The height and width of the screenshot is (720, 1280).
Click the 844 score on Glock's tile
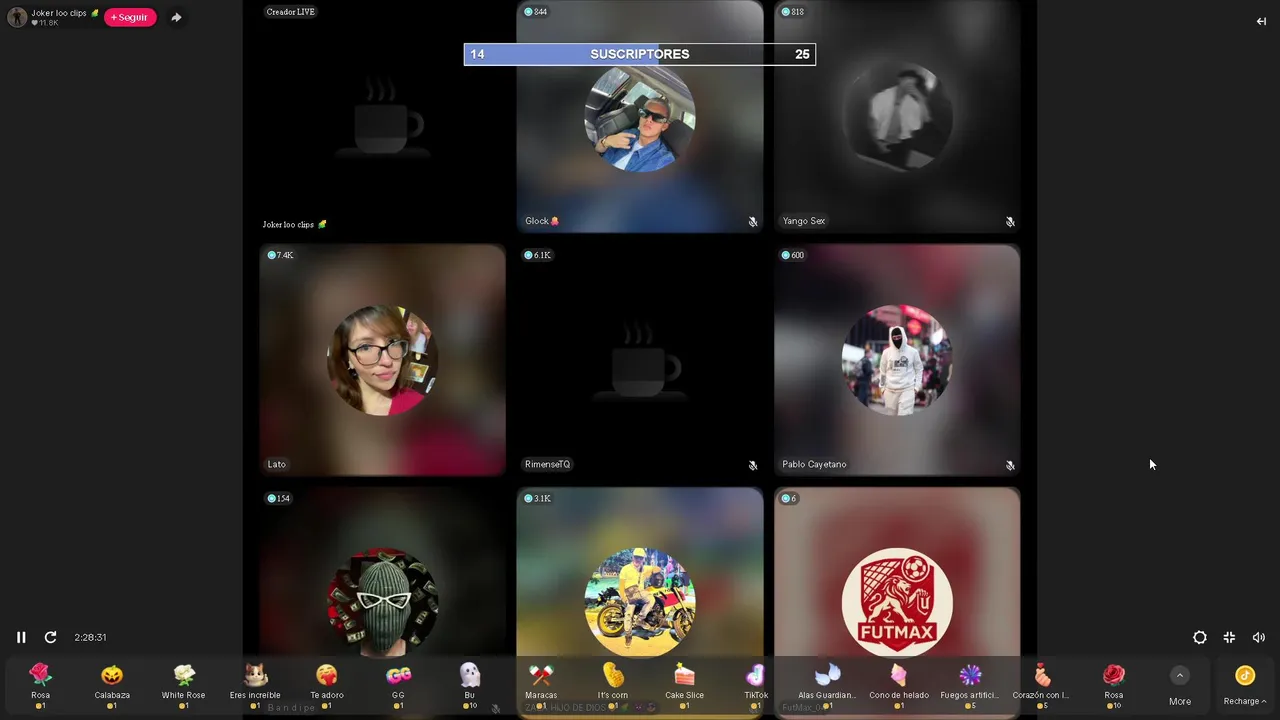[x=536, y=12]
